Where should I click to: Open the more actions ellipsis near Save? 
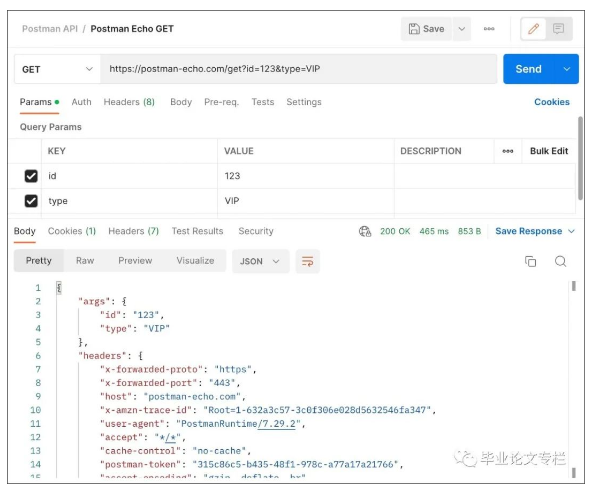(x=489, y=29)
